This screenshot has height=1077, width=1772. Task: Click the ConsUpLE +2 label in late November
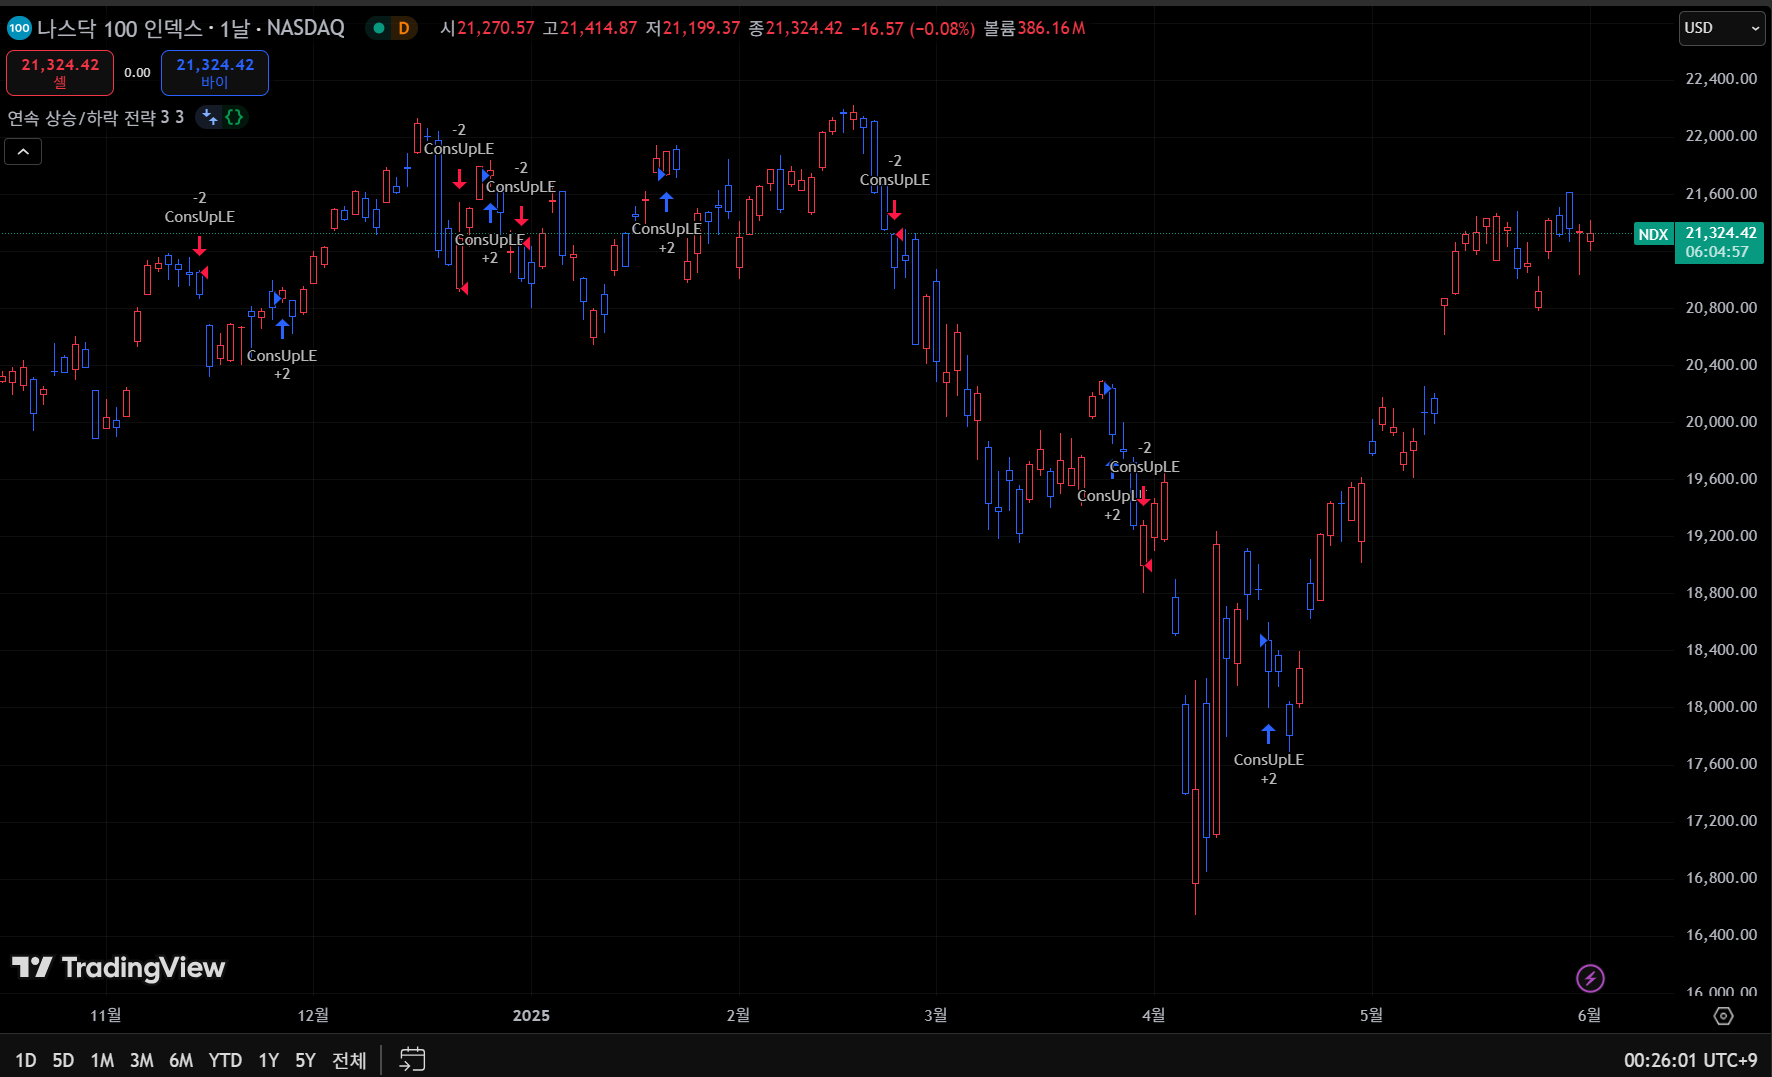coord(282,364)
